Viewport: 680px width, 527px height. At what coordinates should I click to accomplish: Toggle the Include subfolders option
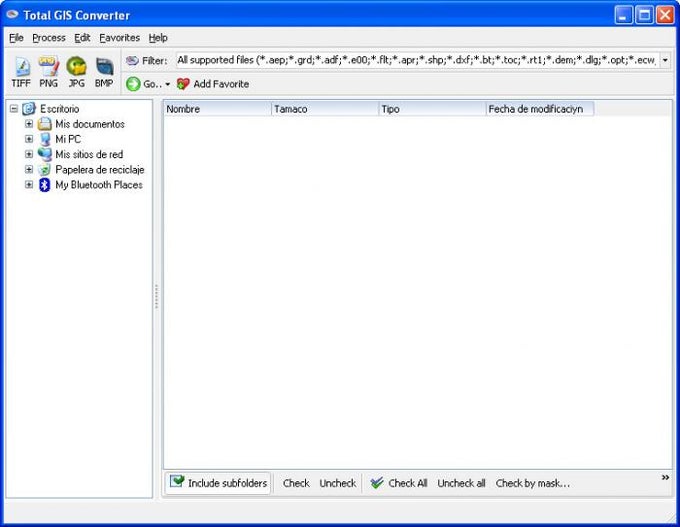(x=218, y=483)
